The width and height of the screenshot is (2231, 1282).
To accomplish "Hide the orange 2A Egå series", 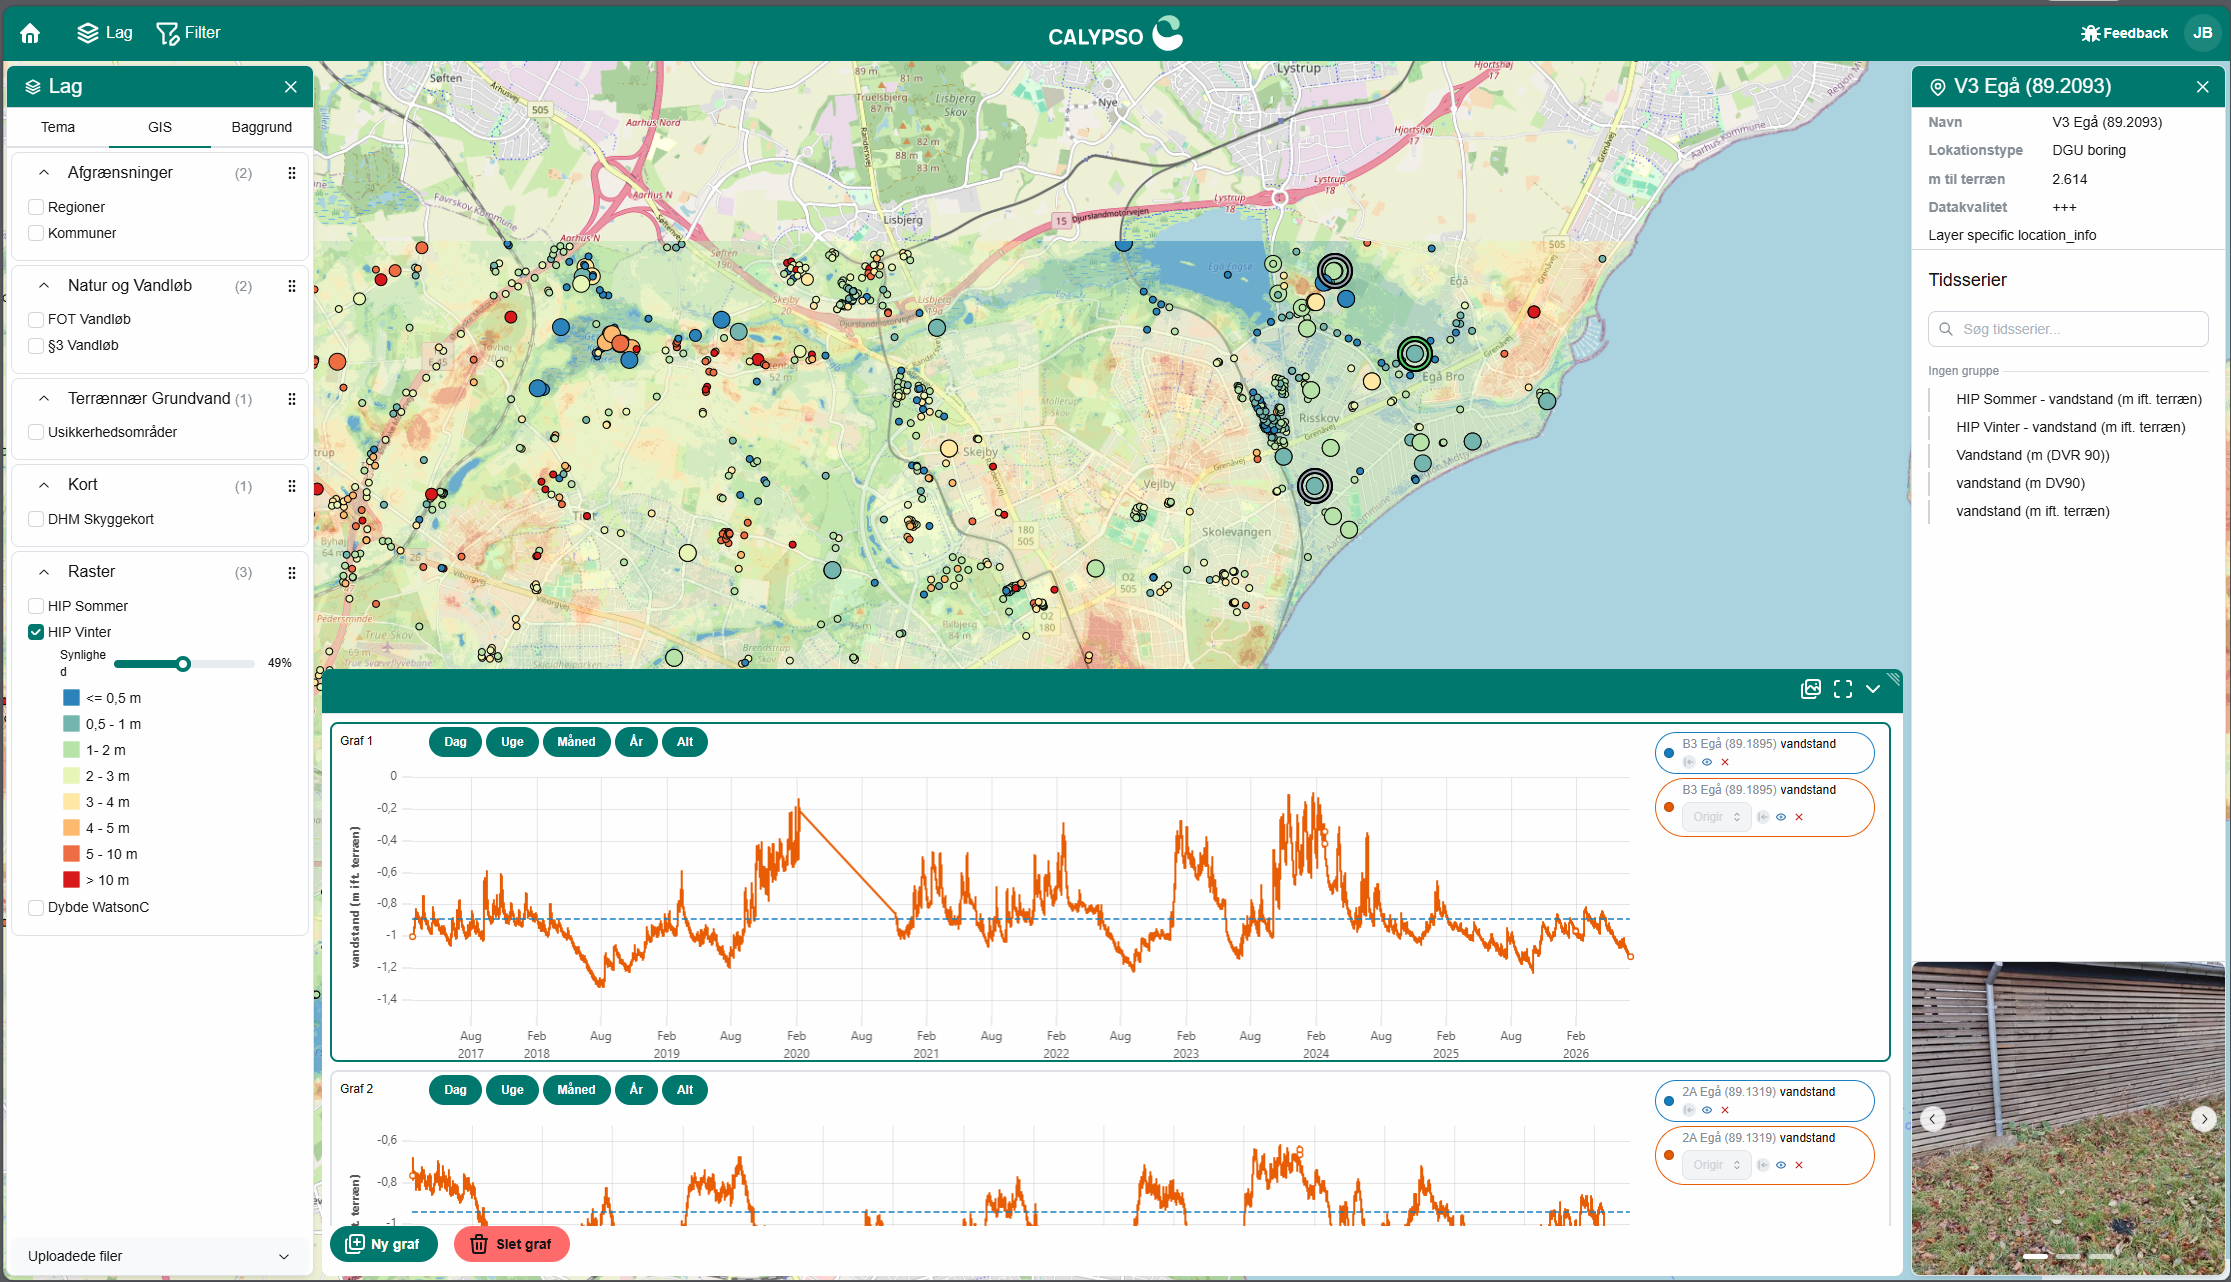I will 1781,1165.
